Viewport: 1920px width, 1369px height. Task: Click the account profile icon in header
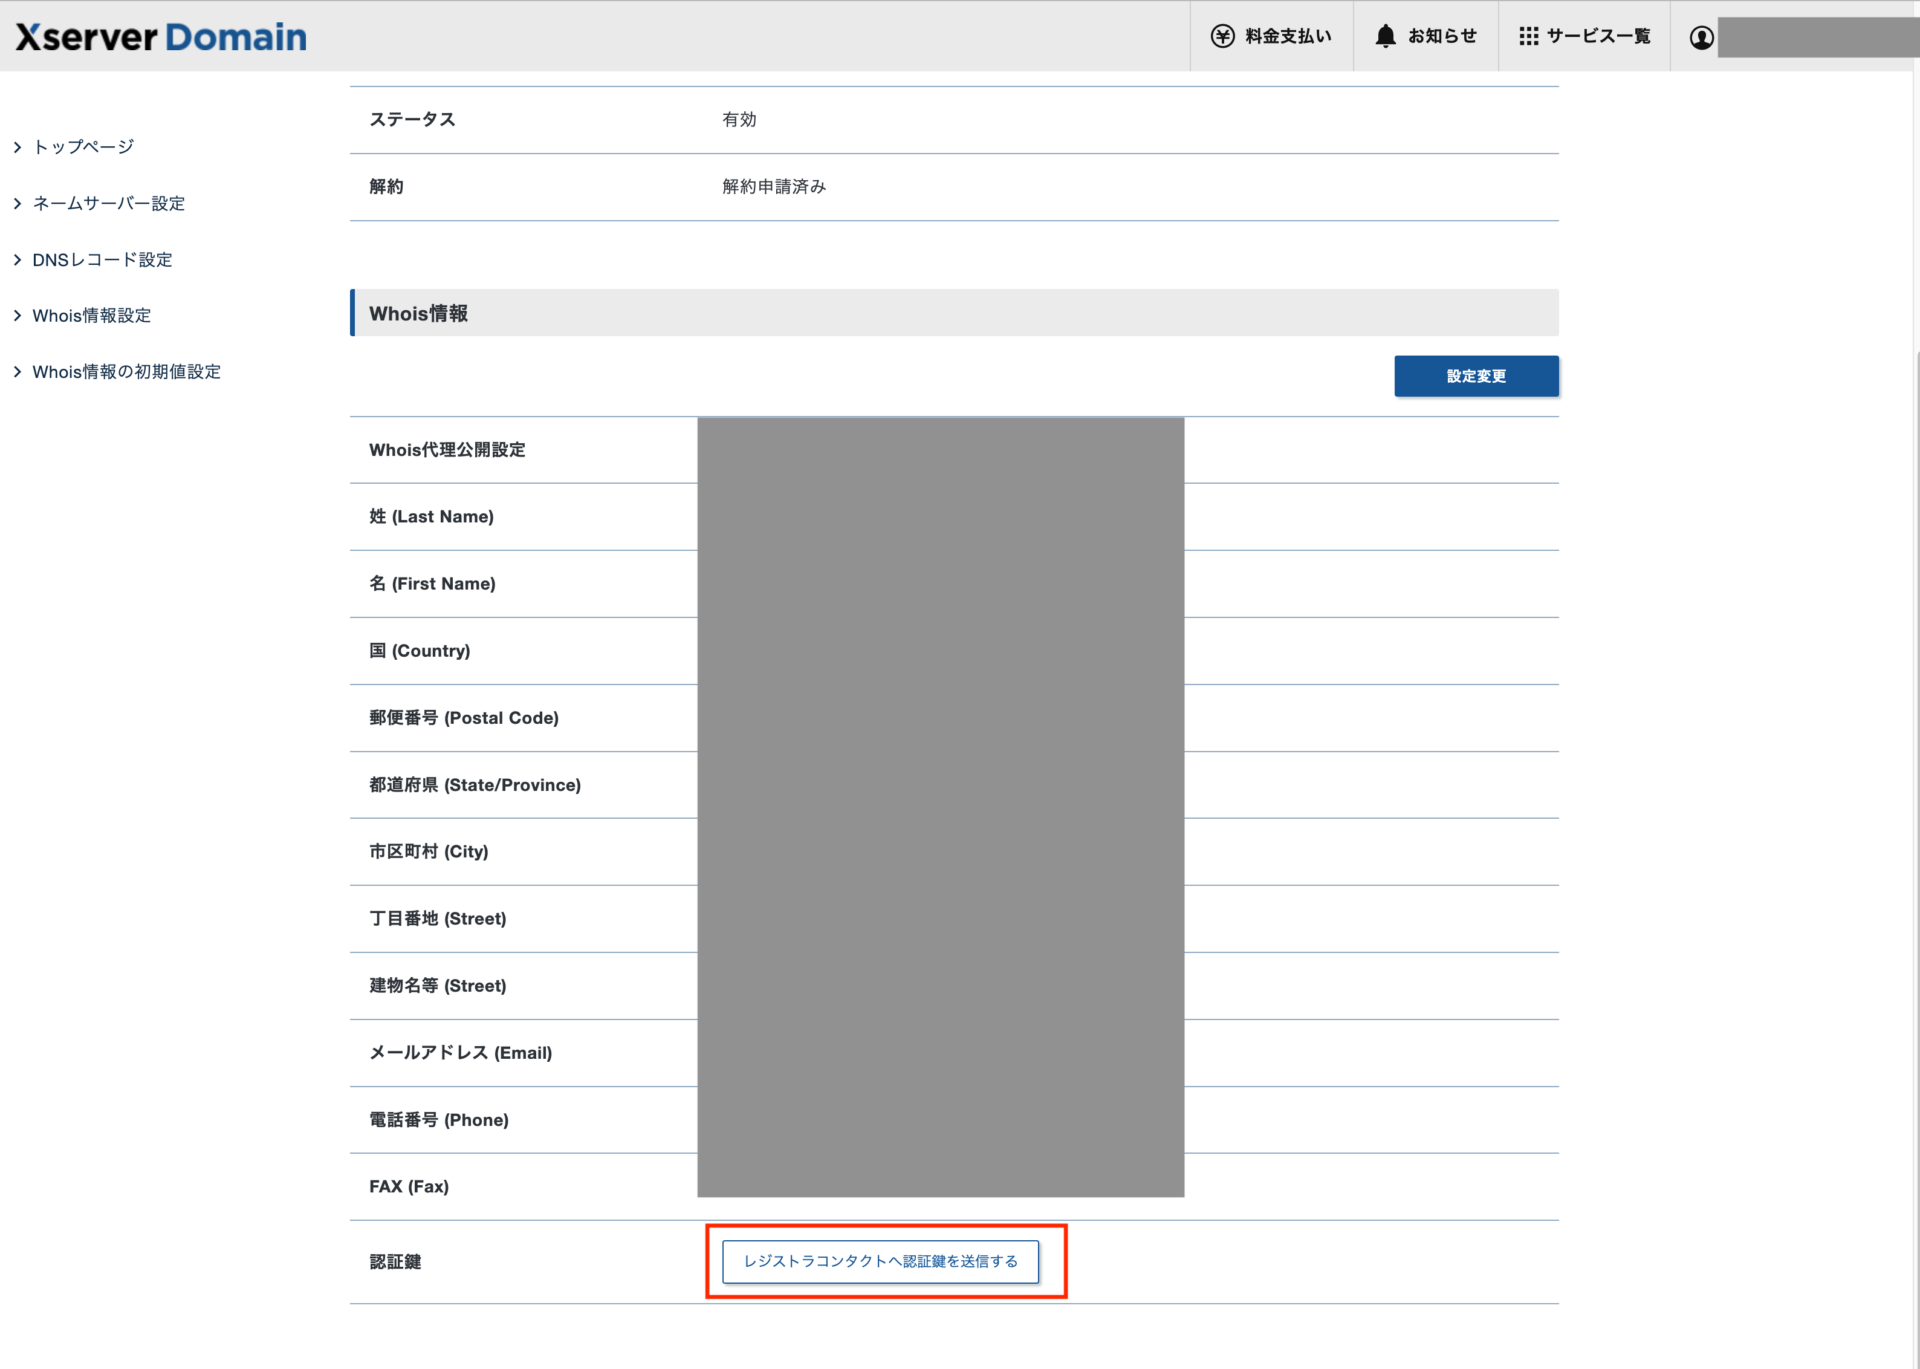point(1700,37)
